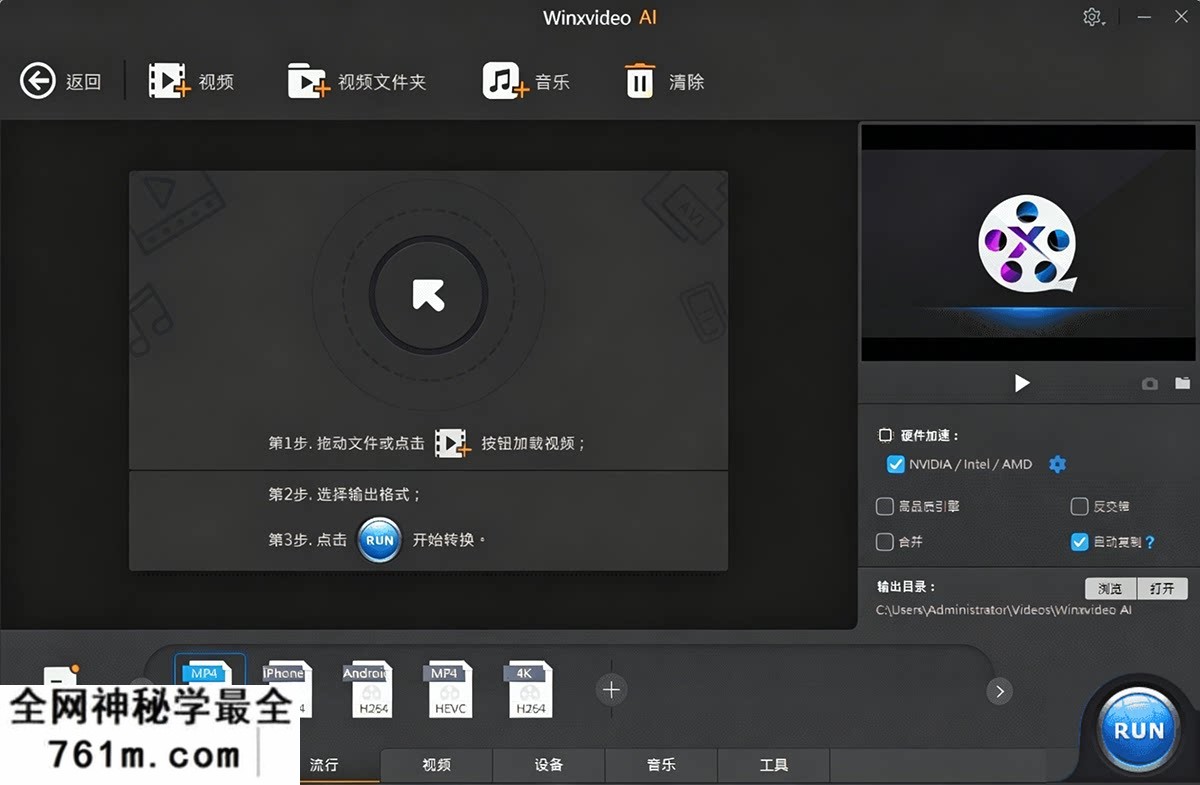Click the 返回 back arrow button

coord(61,81)
